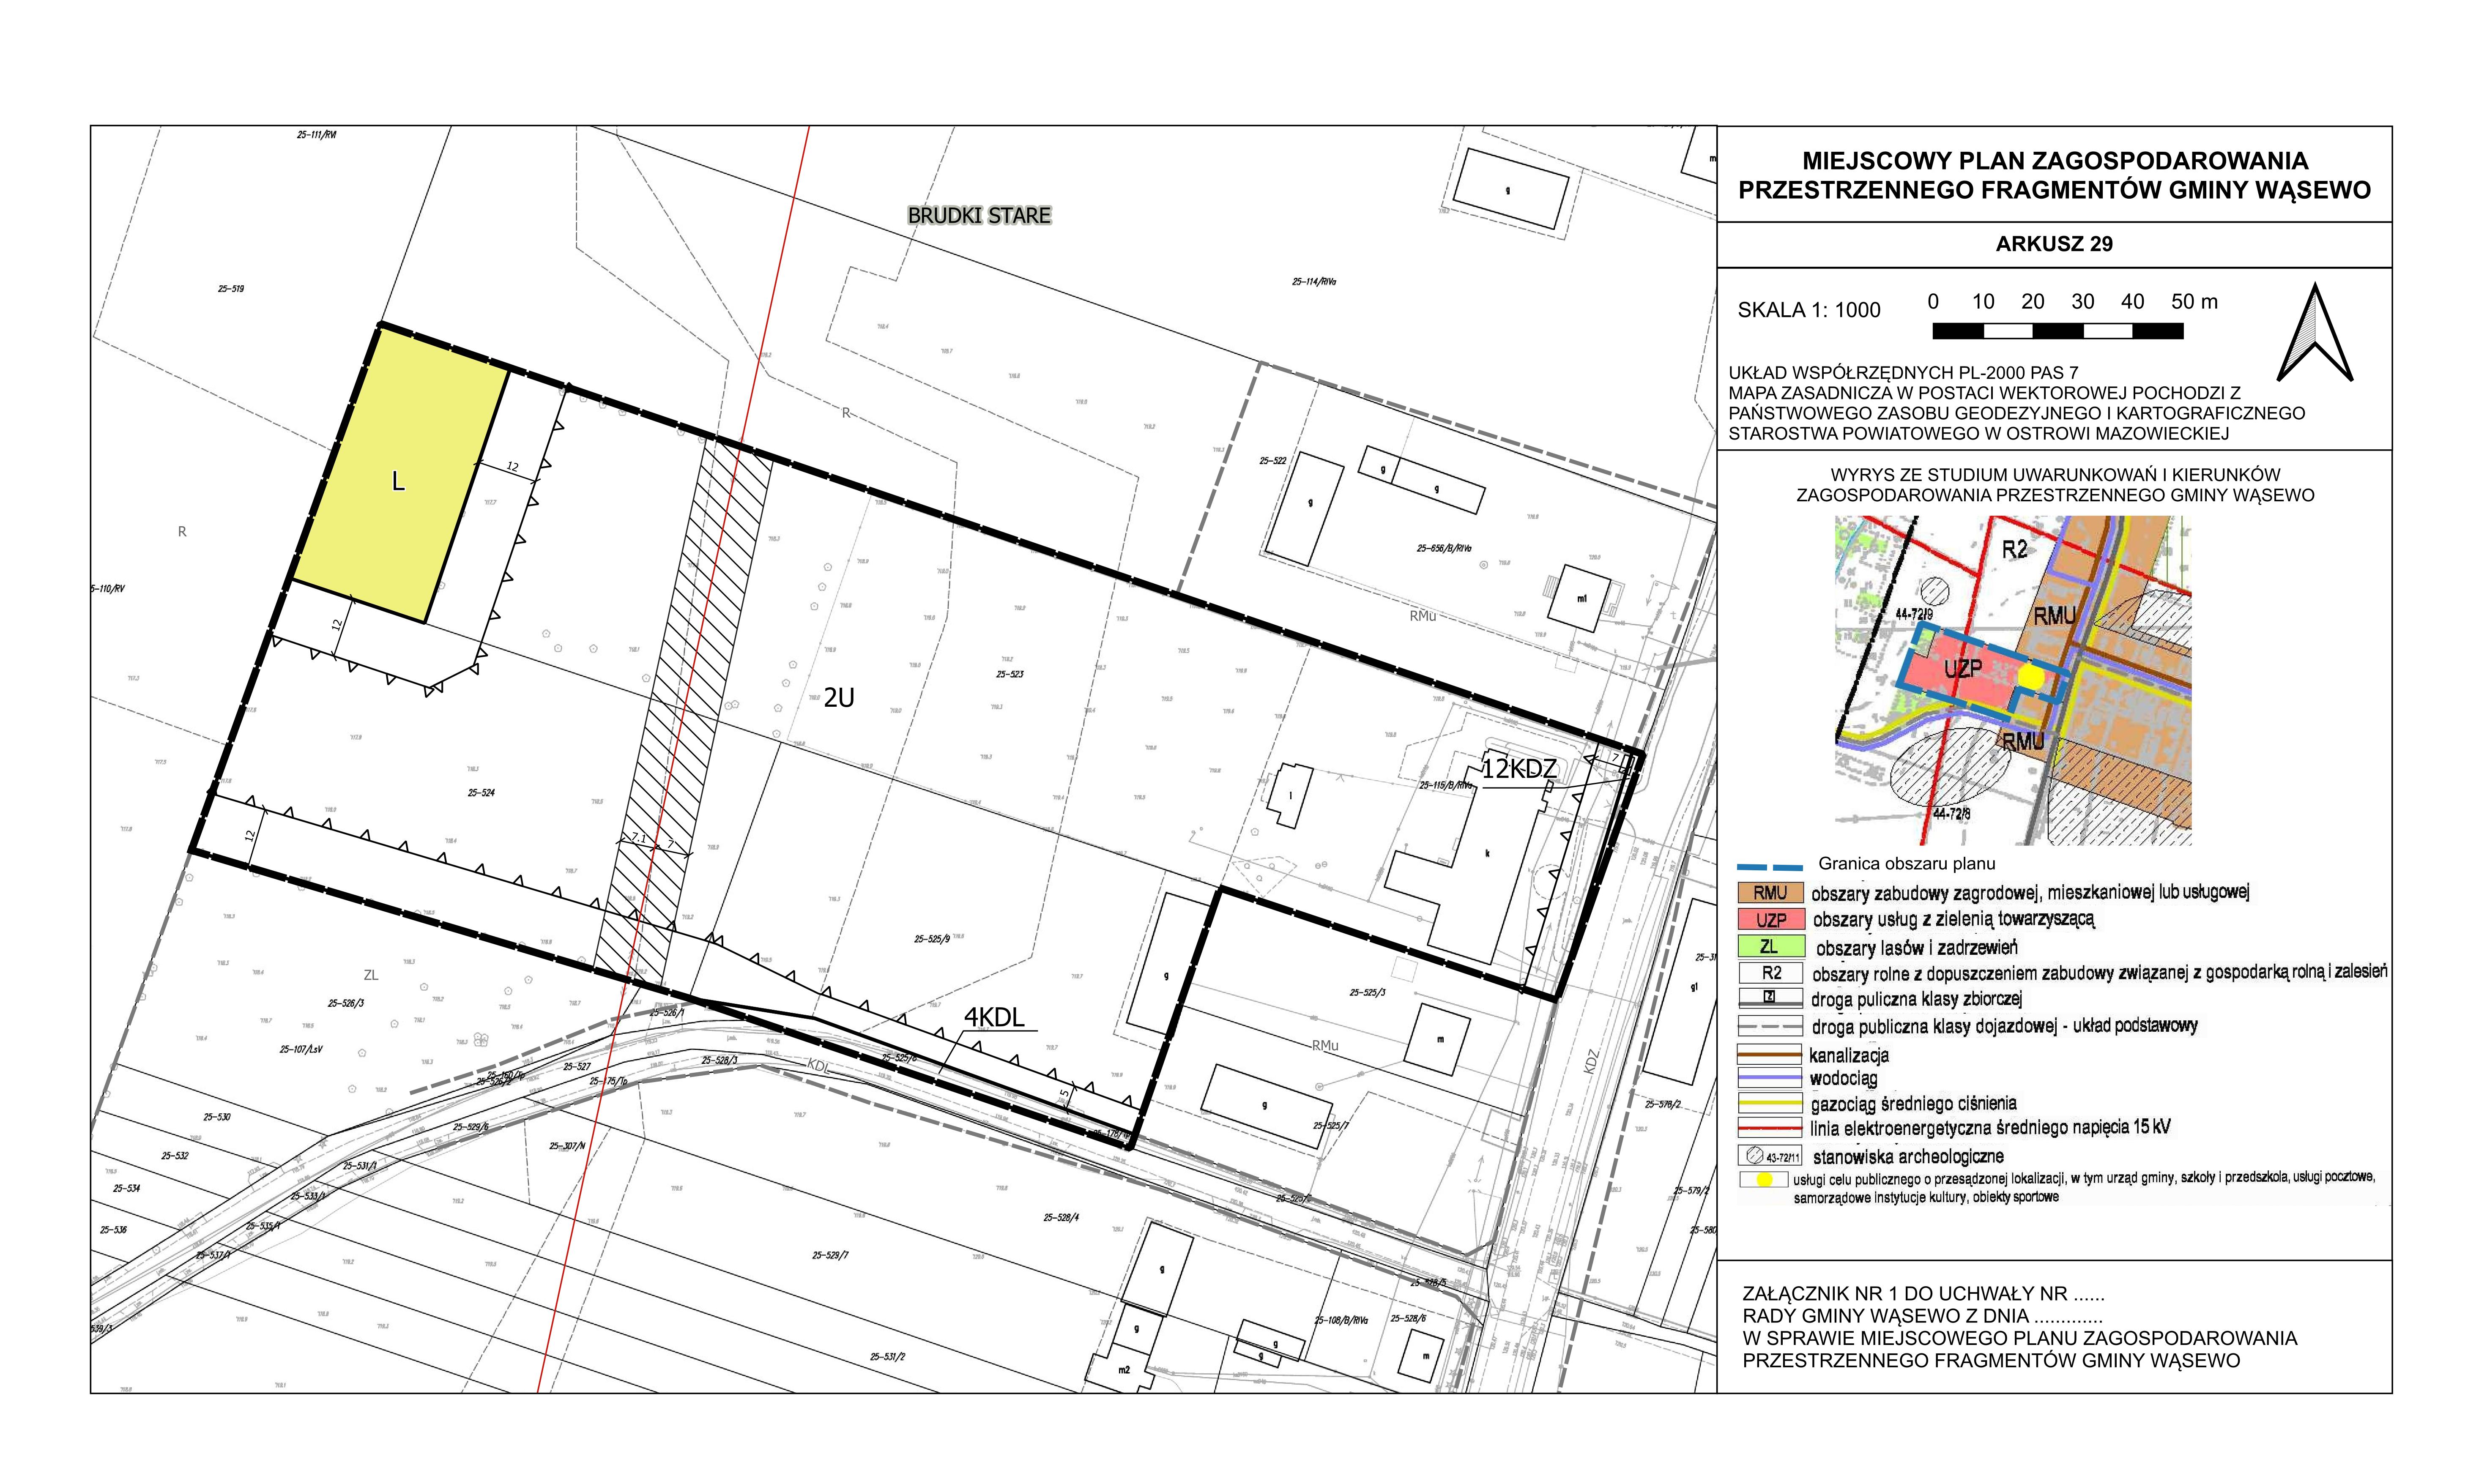
Task: Click the brown RMU legend swatch
Action: click(1770, 893)
